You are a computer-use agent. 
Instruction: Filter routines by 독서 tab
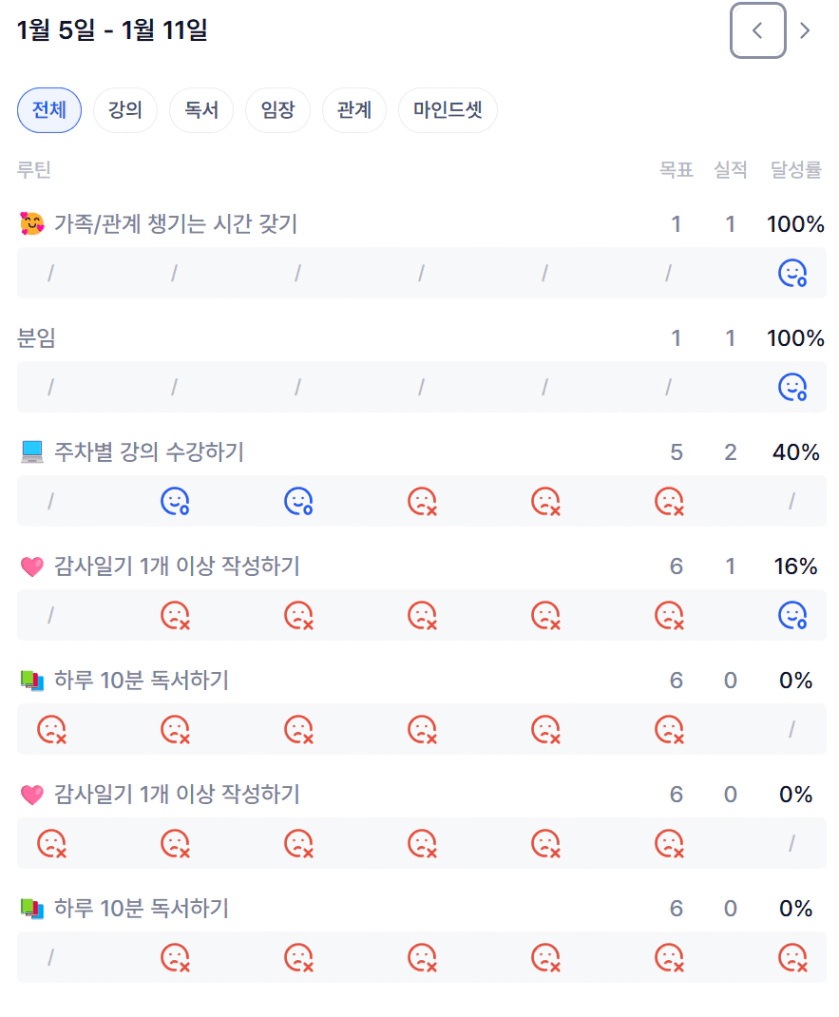coord(201,110)
